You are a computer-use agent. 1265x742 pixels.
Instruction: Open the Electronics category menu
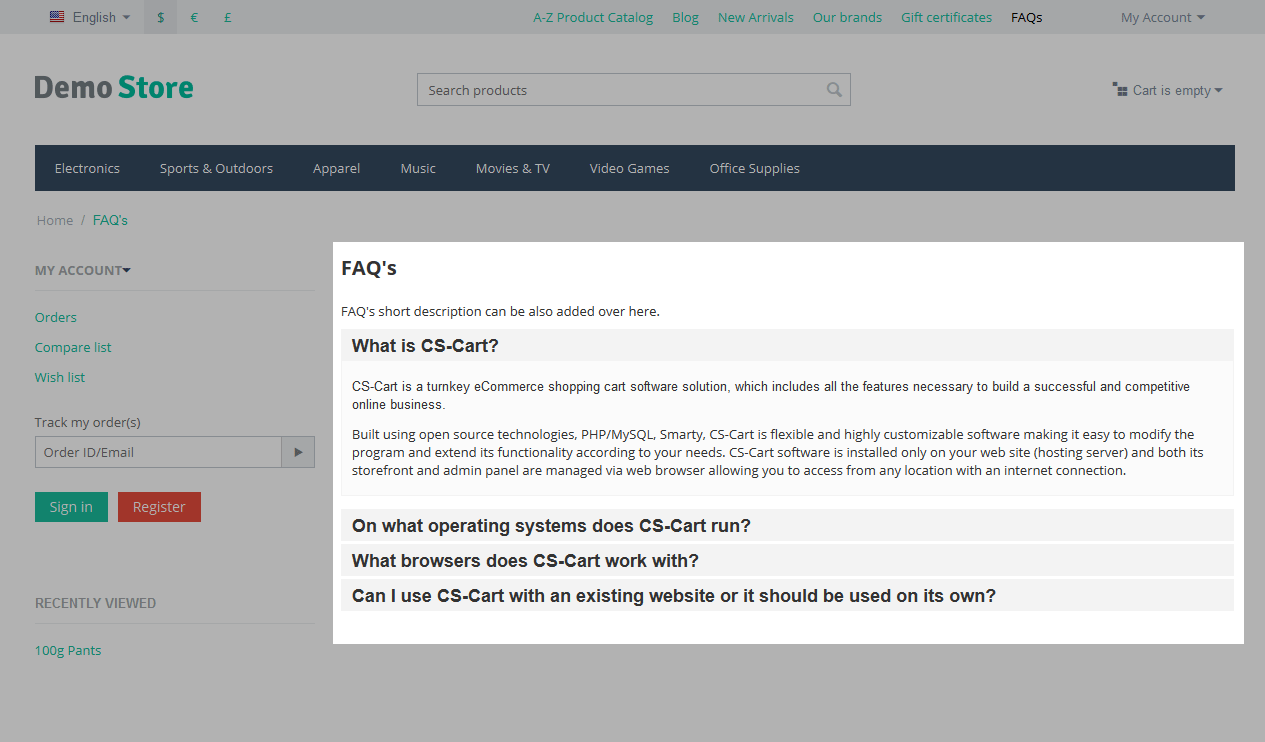[x=87, y=168]
